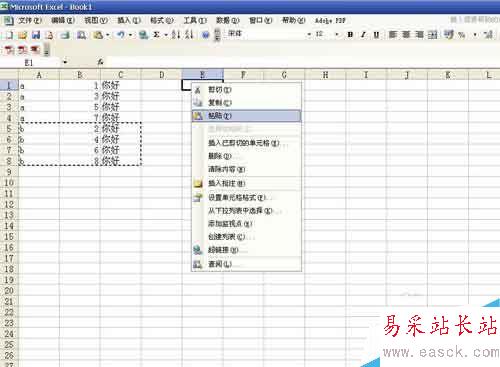Toggle Italic formatting

click(363, 35)
